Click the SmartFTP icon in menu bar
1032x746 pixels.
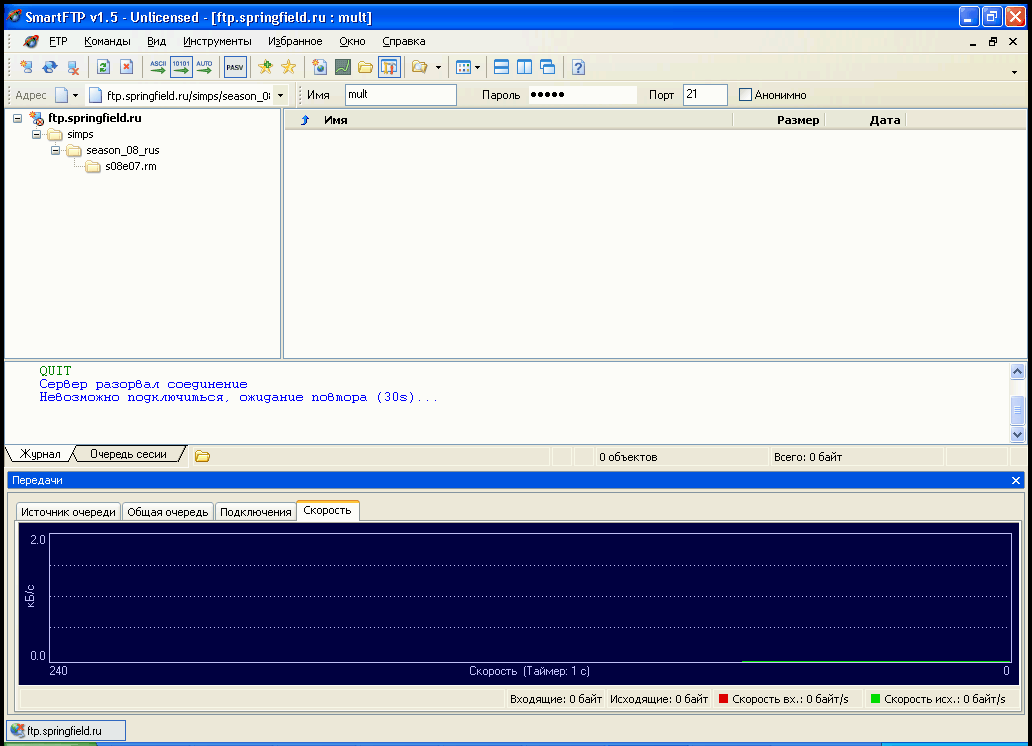tap(30, 41)
